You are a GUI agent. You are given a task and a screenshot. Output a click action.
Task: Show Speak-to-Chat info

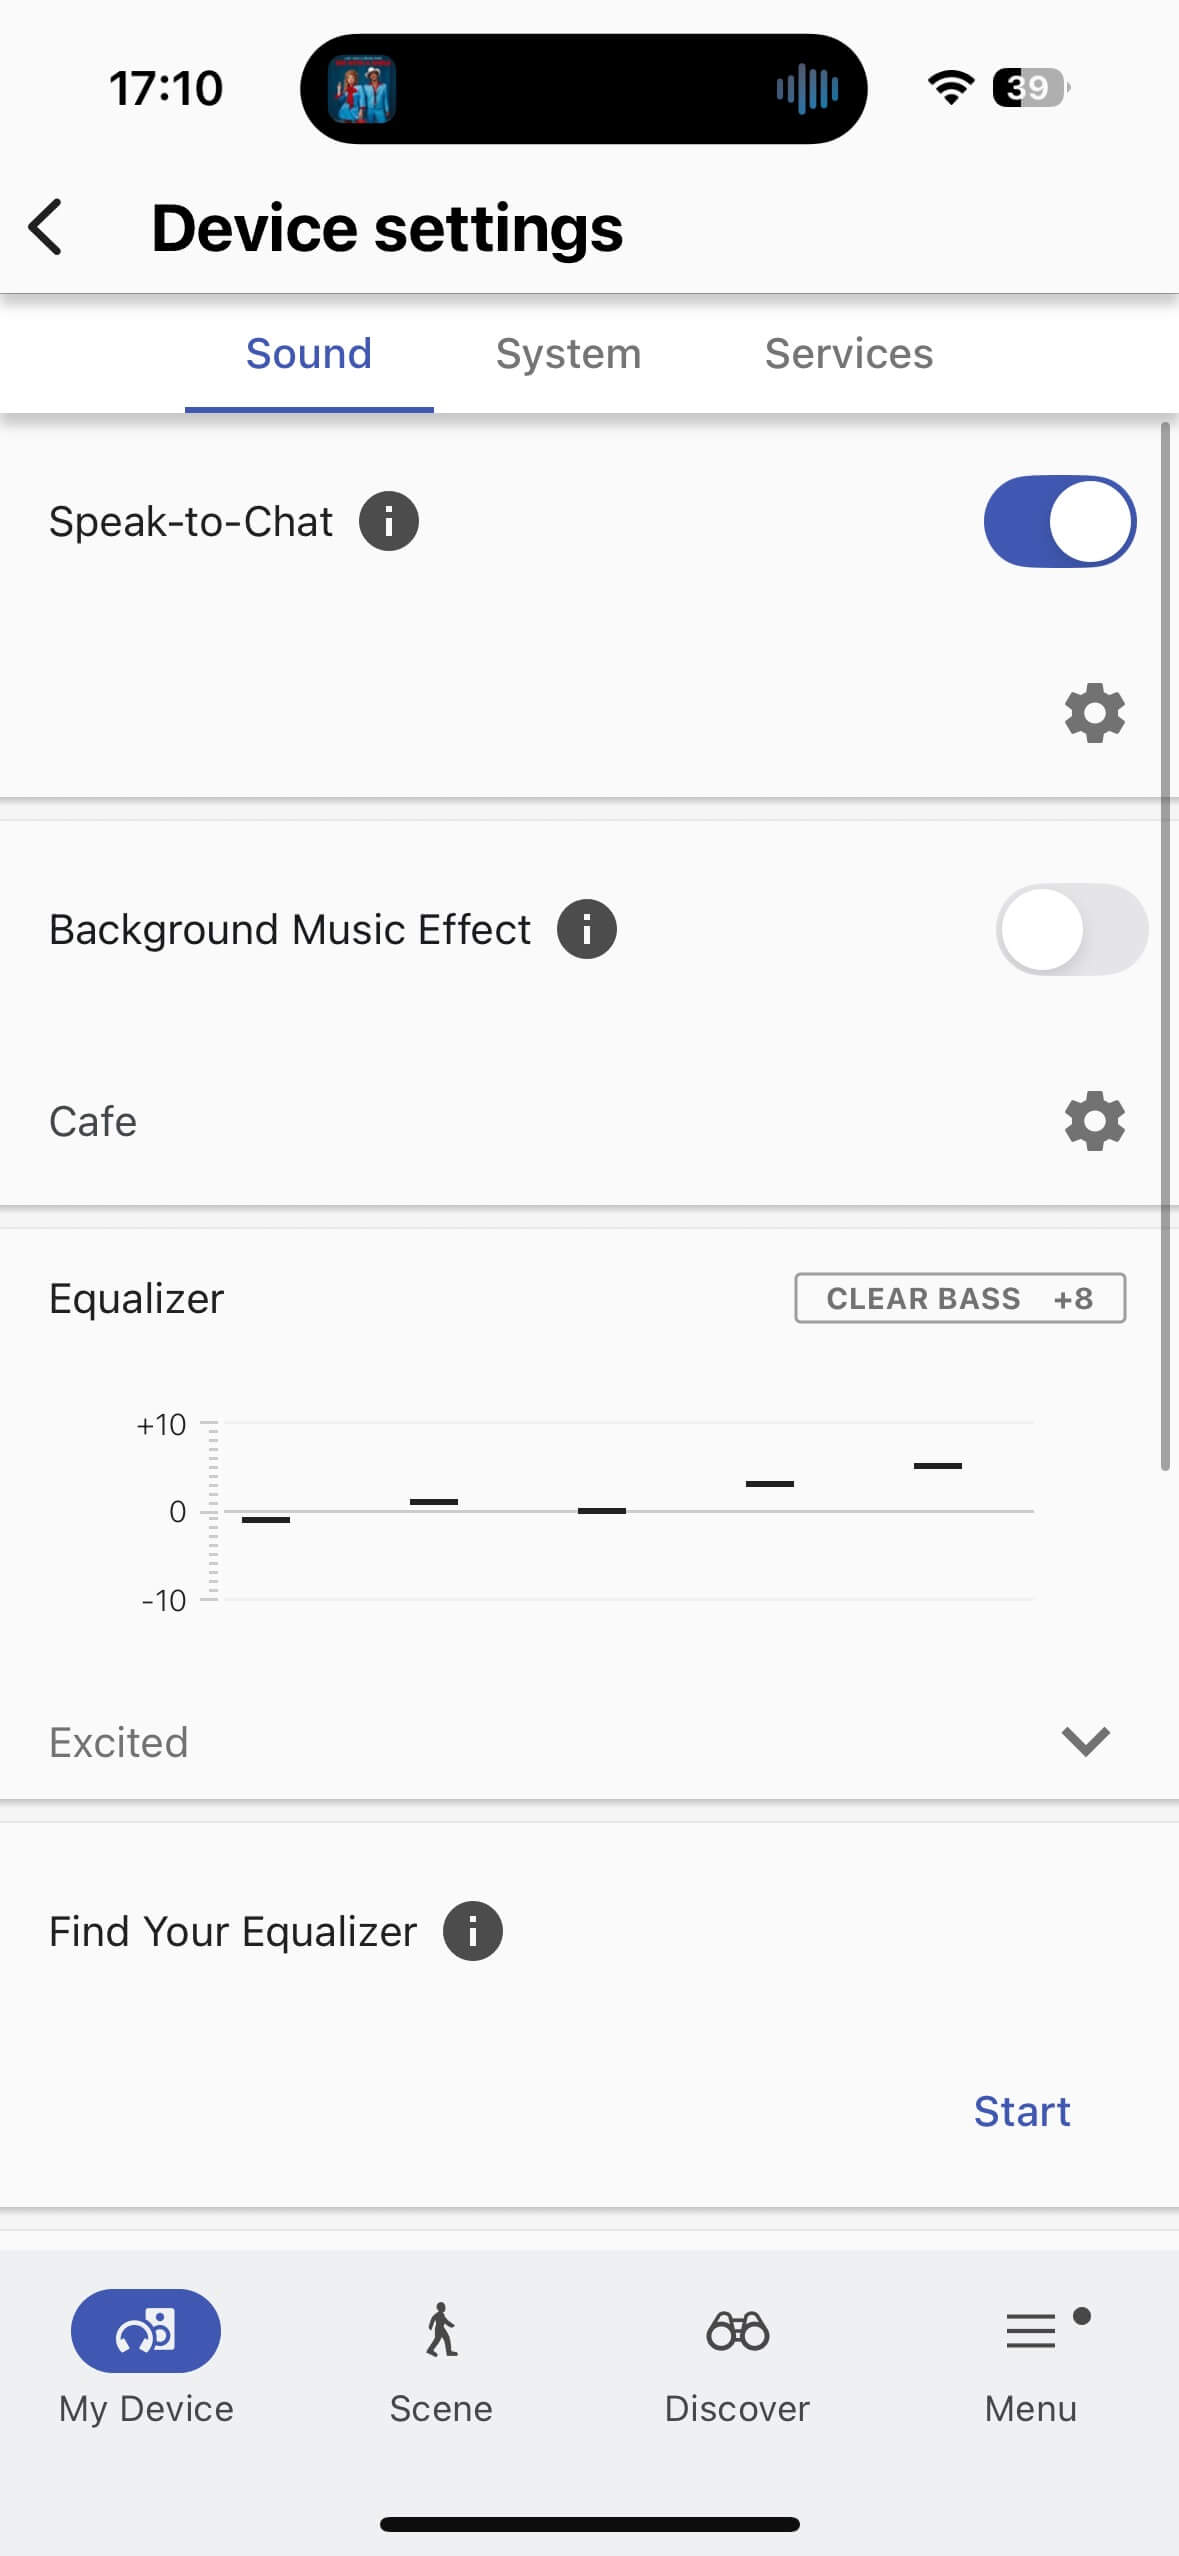point(389,521)
